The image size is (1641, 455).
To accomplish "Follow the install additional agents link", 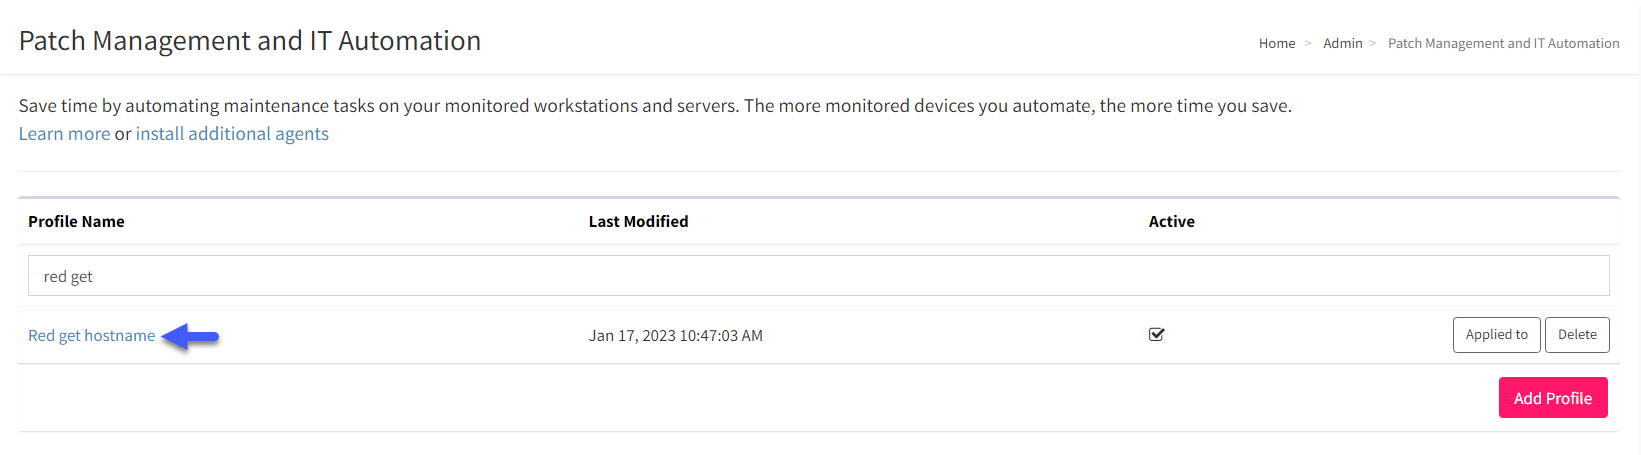I will 232,133.
